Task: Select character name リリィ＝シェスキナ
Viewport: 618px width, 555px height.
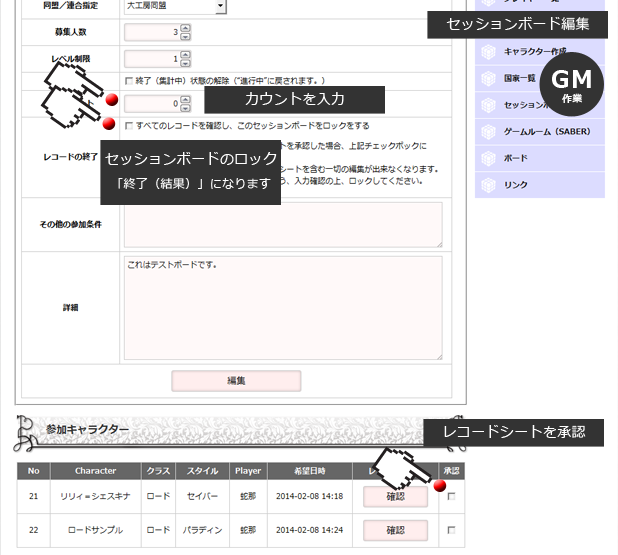Action: (95, 496)
